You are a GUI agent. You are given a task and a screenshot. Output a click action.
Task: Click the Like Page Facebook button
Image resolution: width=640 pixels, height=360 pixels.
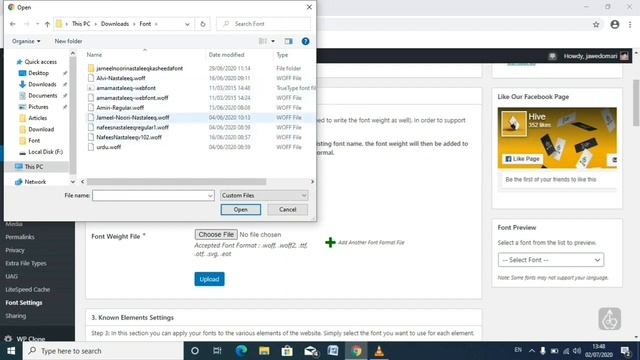pos(522,159)
